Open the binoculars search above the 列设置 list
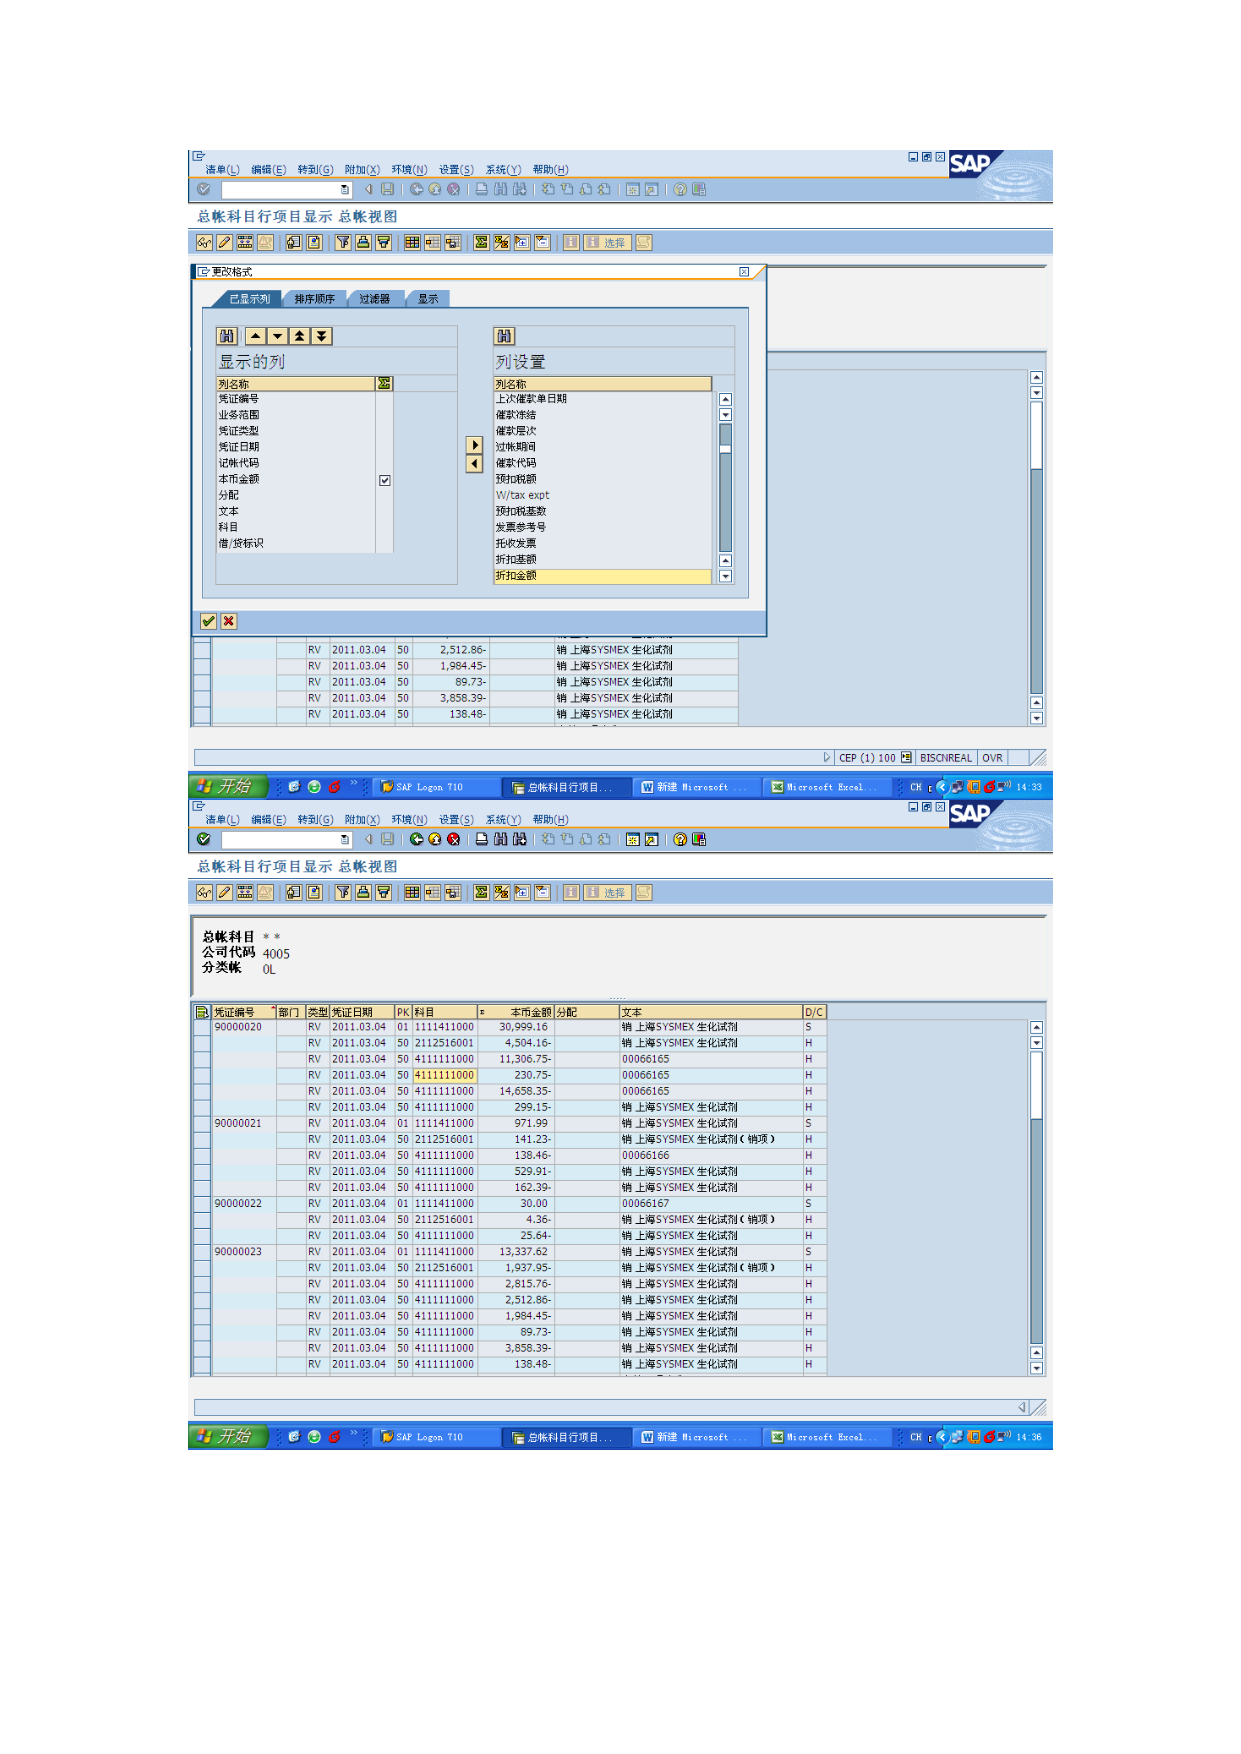 [504, 336]
